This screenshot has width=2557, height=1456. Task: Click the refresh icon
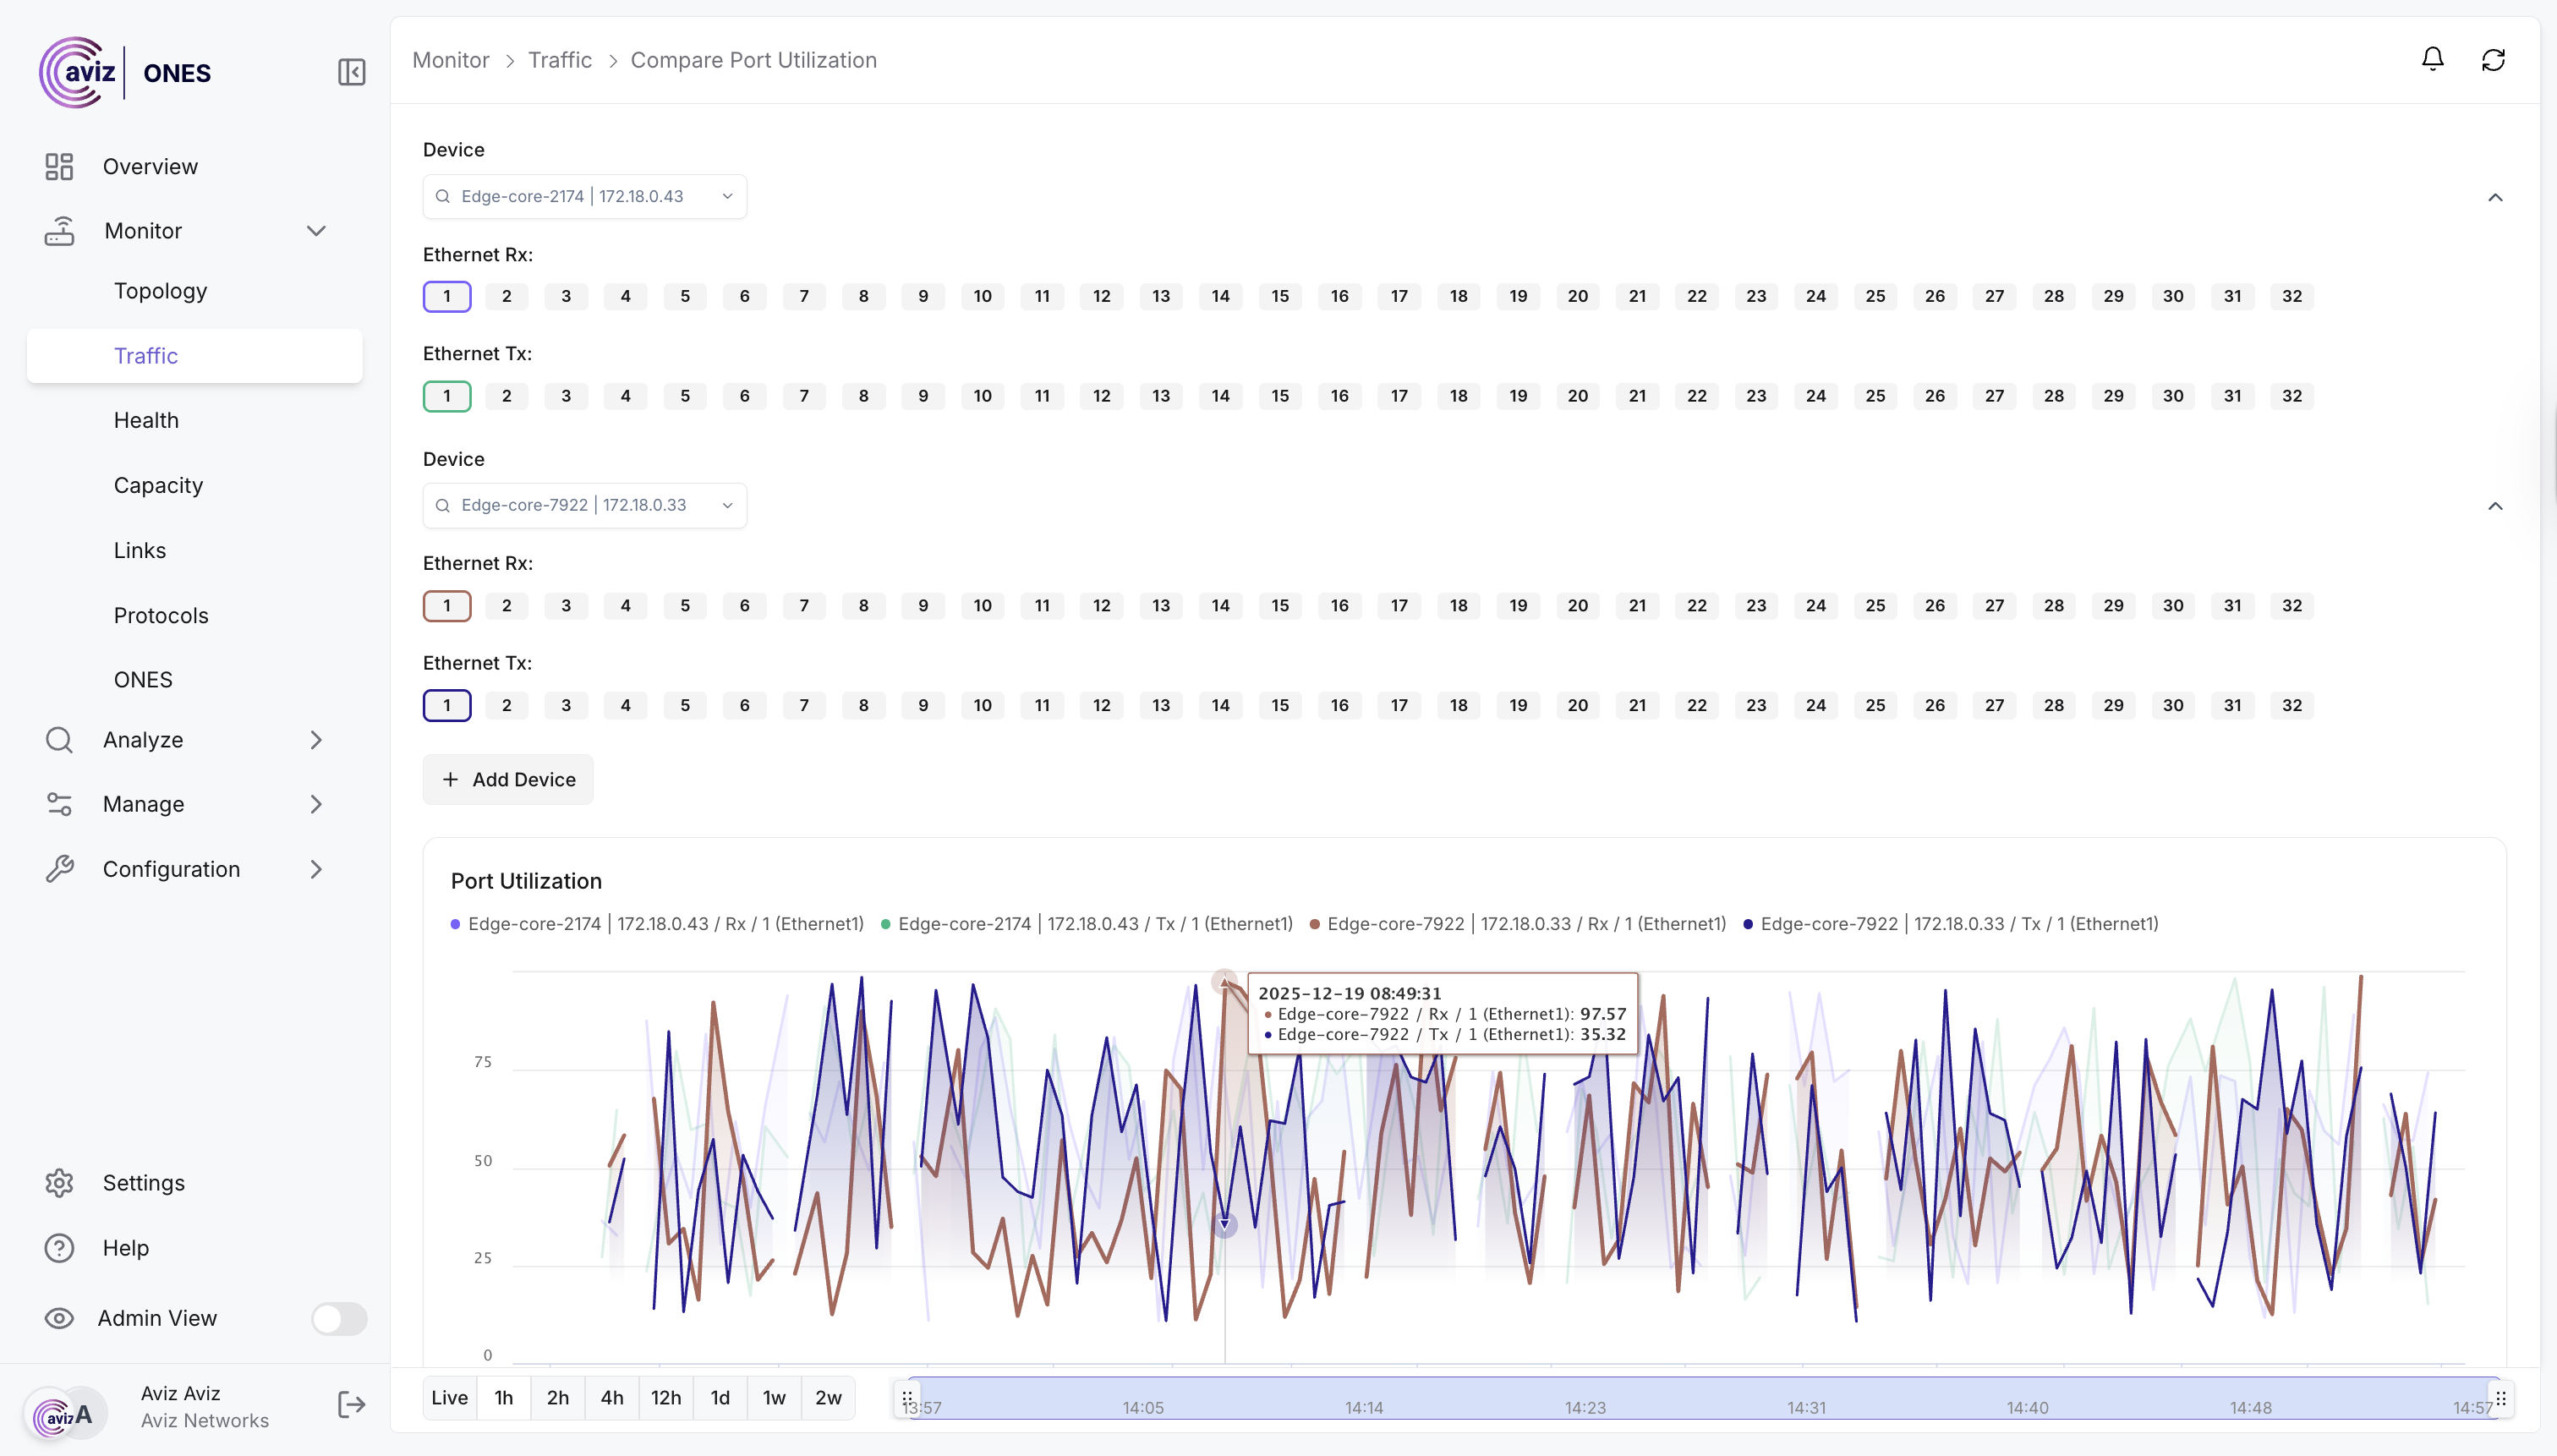2493,60
